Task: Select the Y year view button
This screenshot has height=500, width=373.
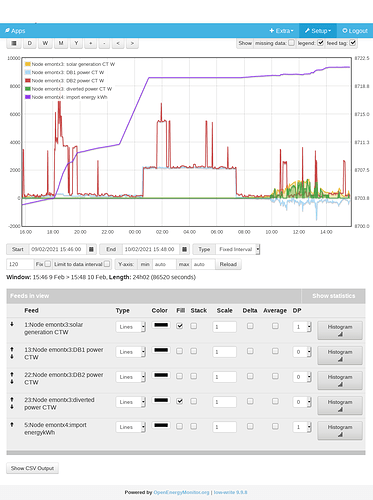Action: pyautogui.click(x=76, y=43)
